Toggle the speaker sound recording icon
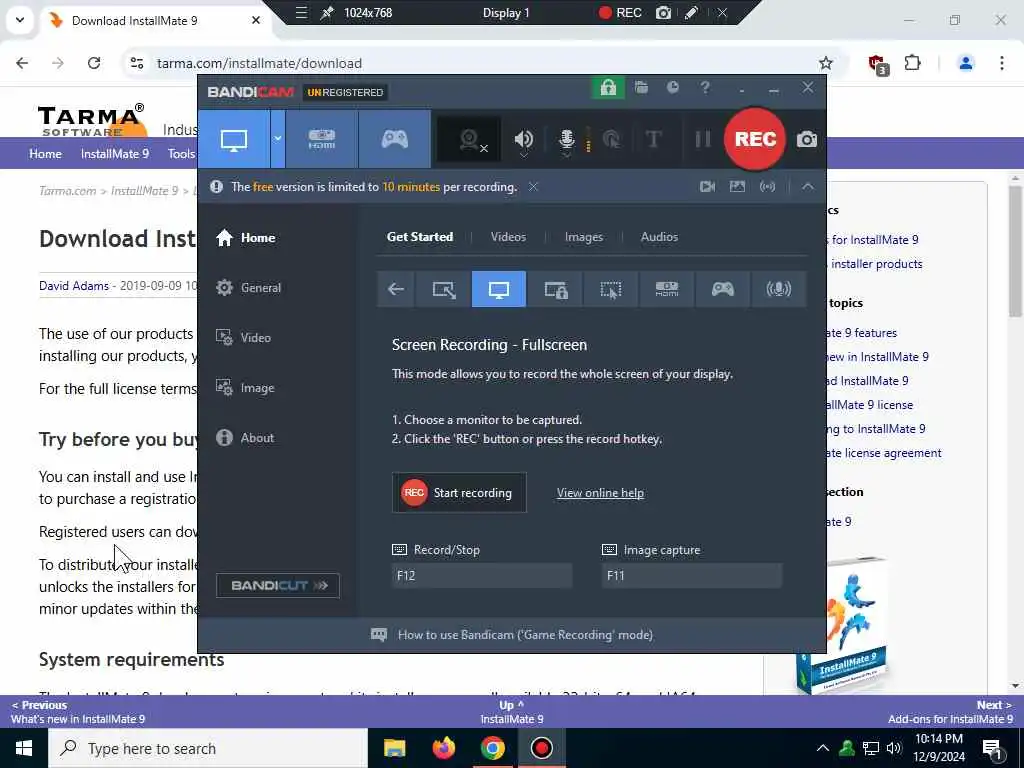 click(x=523, y=139)
